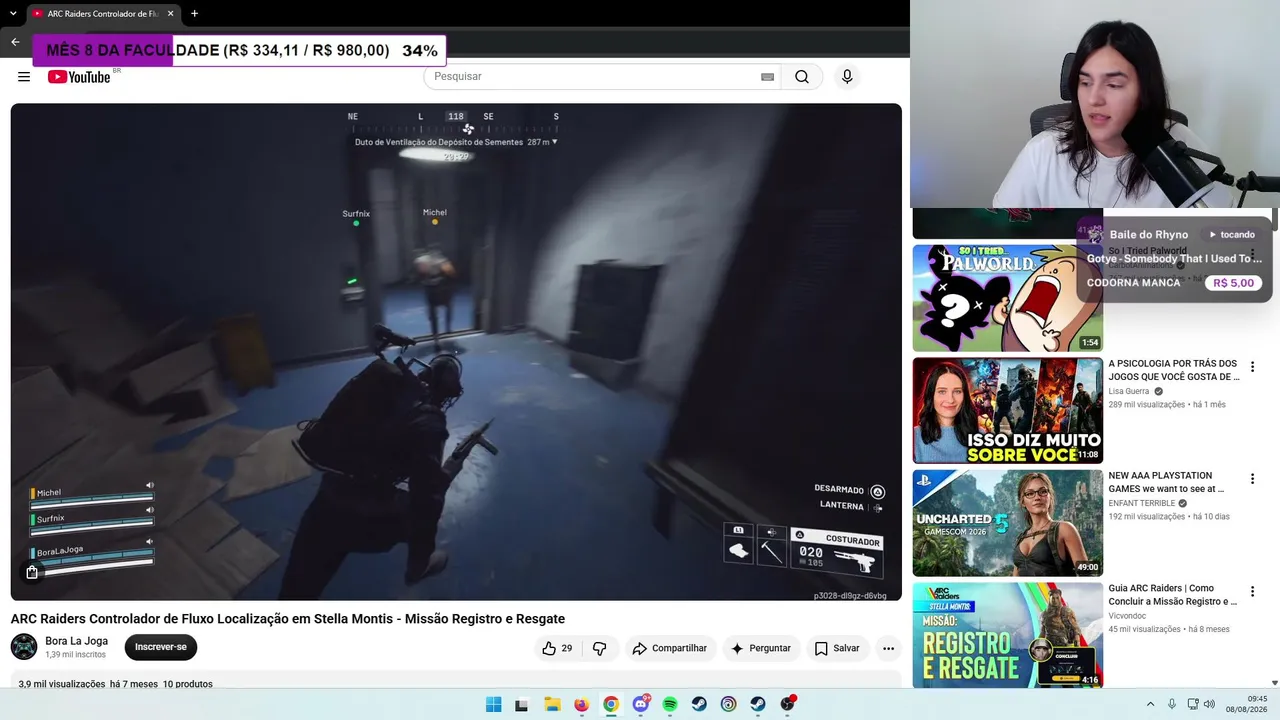Open the Isso Diz Muito Sobre Você thumbnail
1280x720 pixels.
1008,410
